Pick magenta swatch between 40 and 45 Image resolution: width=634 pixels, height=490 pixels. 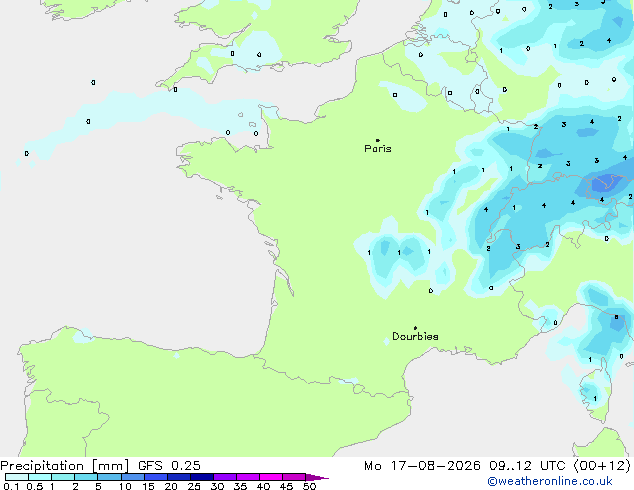pos(271,477)
